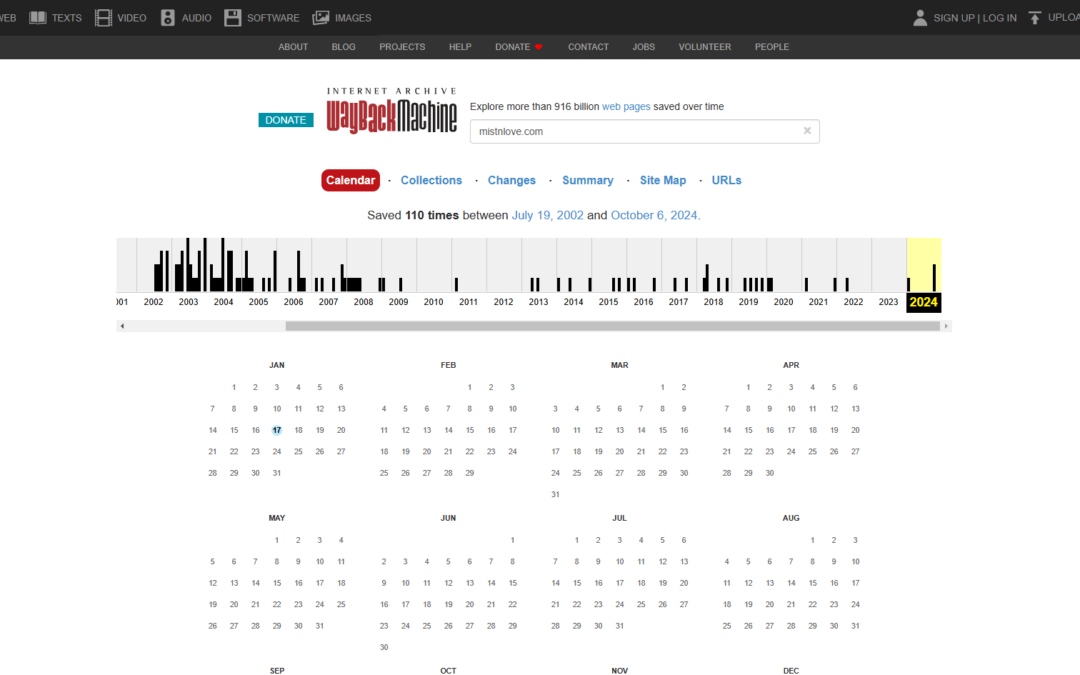This screenshot has height=675, width=1080.
Task: Open the July 19, 2002 first capture link
Action: tap(547, 215)
